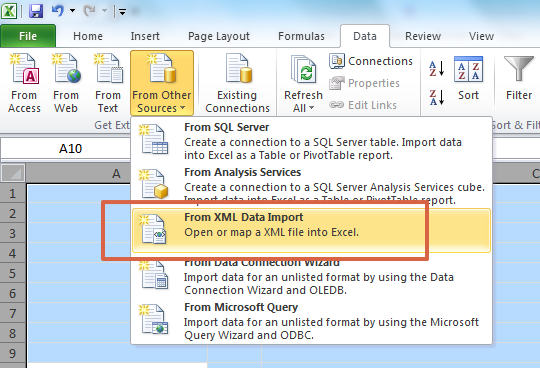This screenshot has width=540, height=368.
Task: Select the Data tab
Action: pyautogui.click(x=365, y=36)
